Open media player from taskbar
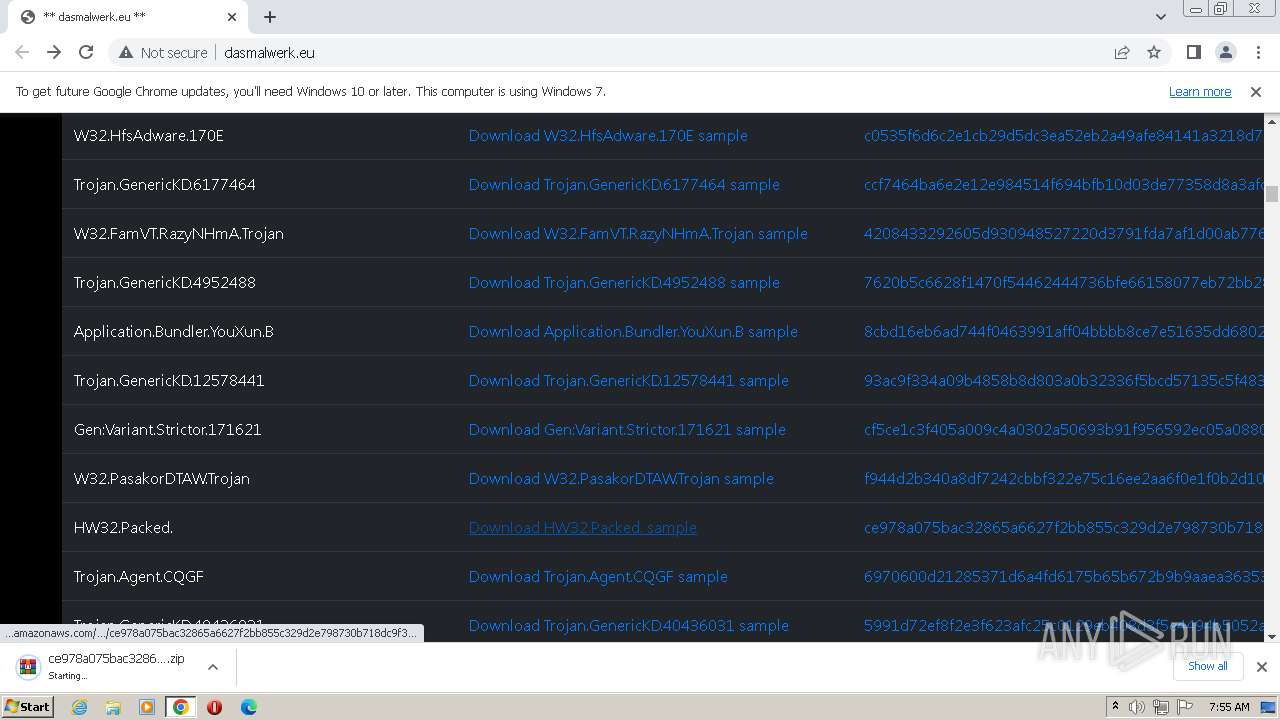Image resolution: width=1280 pixels, height=720 pixels. coord(147,707)
